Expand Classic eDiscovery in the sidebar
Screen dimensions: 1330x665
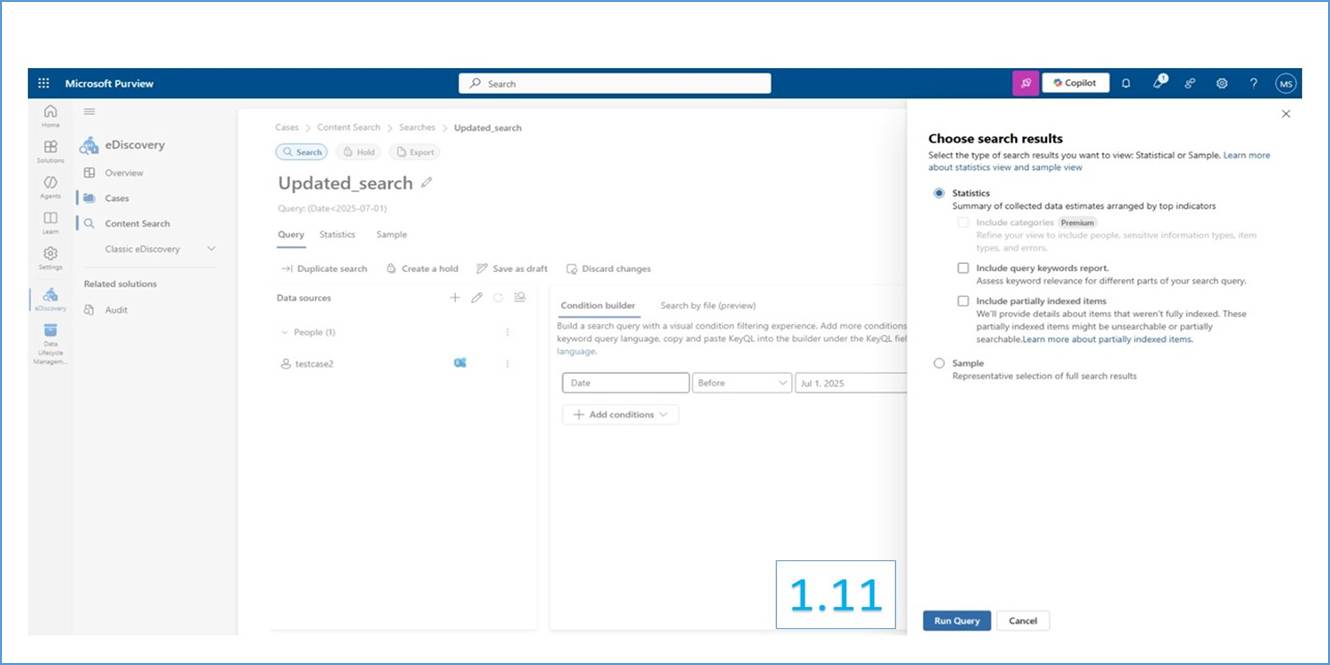pos(211,249)
